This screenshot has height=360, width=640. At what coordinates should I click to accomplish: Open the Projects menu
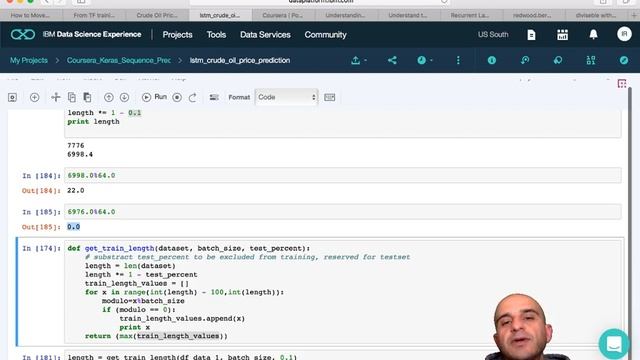[177, 35]
